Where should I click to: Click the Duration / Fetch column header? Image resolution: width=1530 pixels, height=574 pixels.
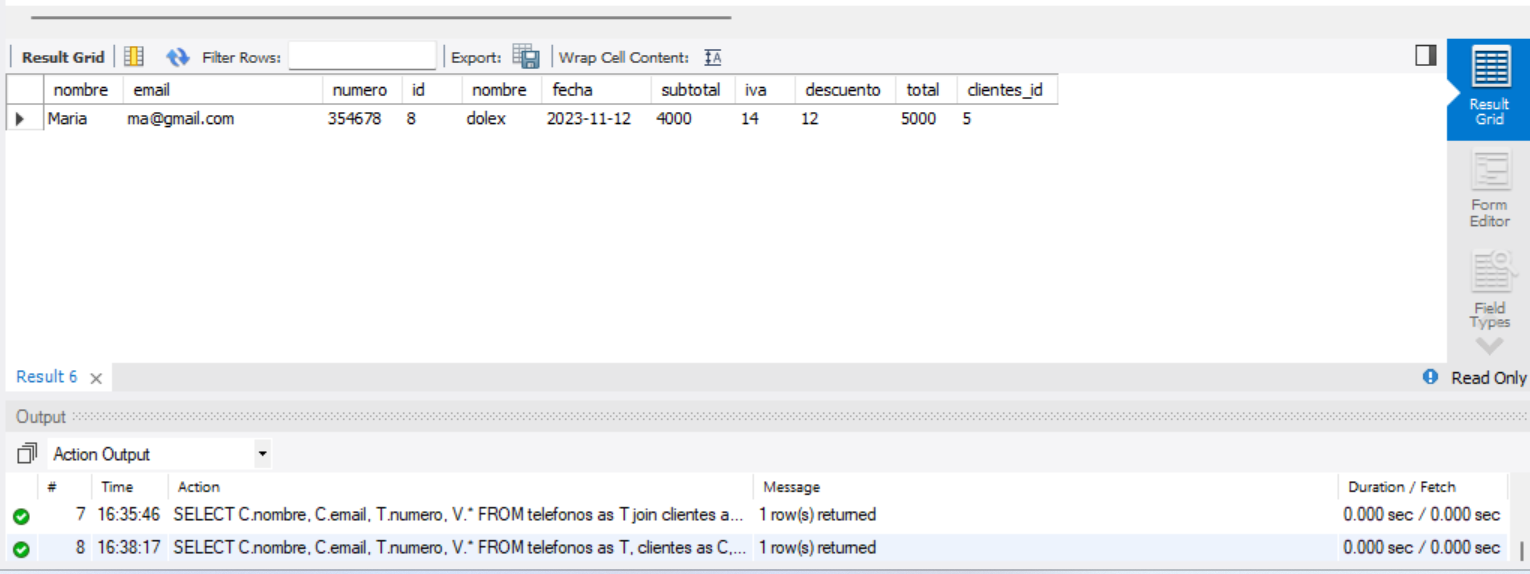coord(1422,487)
